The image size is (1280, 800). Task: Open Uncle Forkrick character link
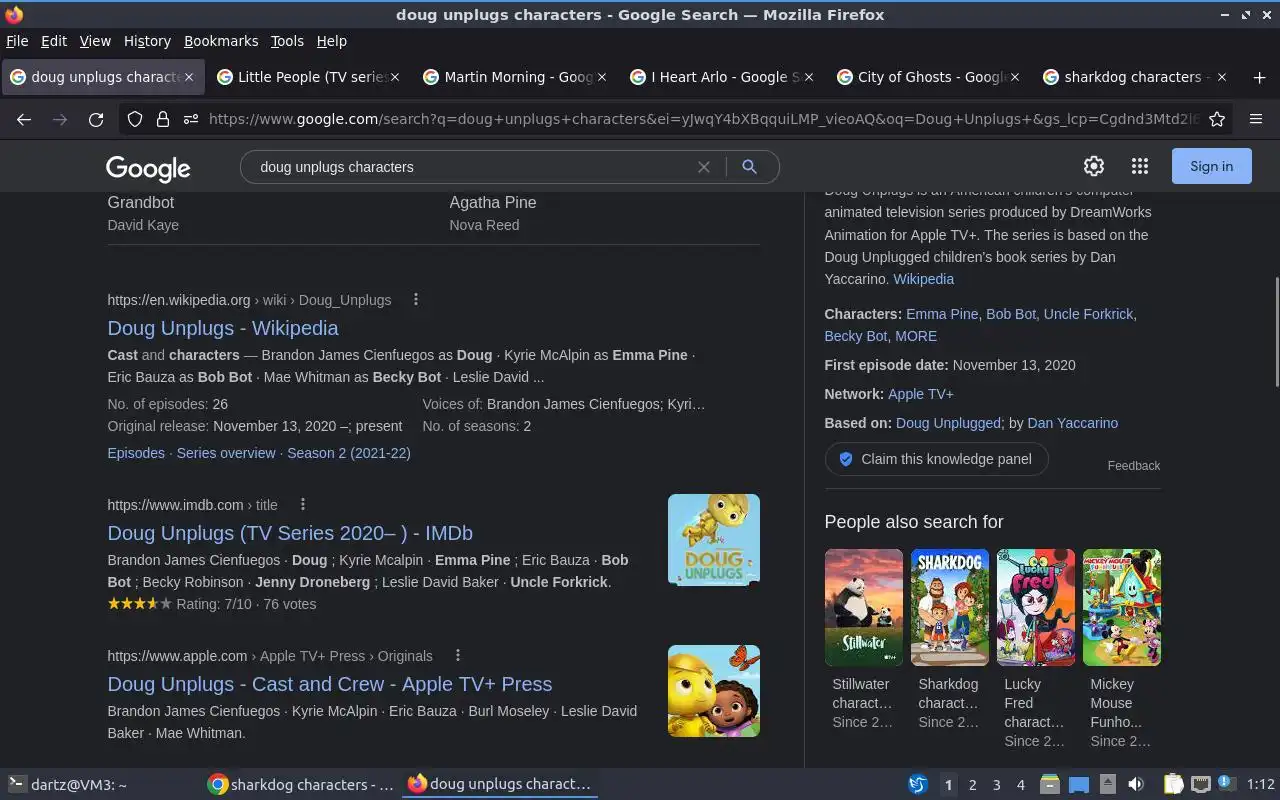tap(1088, 314)
